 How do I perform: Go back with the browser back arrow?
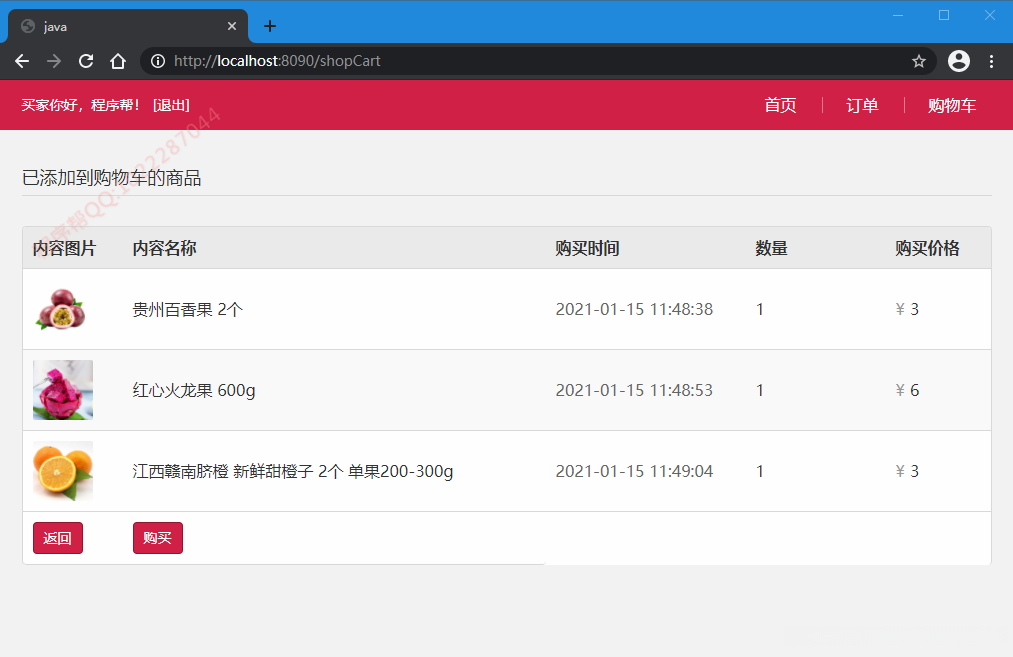click(22, 61)
